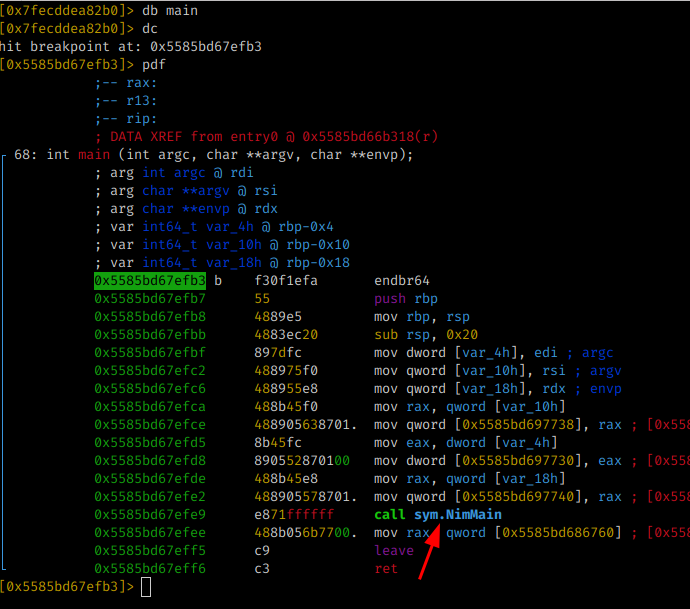Viewport: 690px width, 609px height.
Task: Click address 0x5585bd67efe9 of the call instruction
Action: point(150,514)
